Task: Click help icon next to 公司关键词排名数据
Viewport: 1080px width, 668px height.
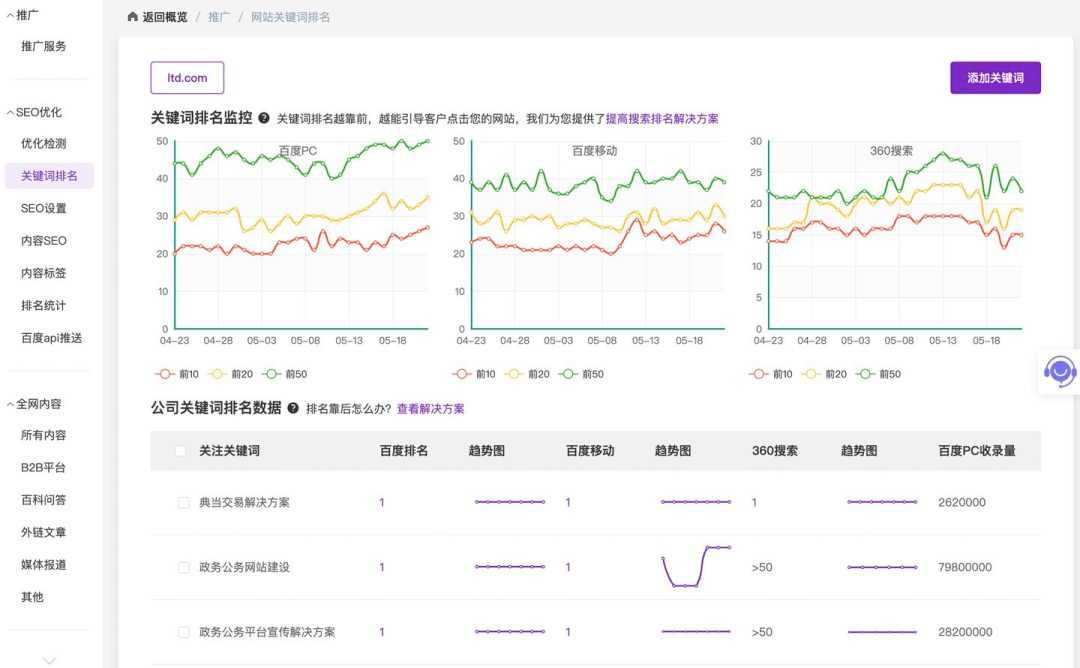Action: (x=293, y=408)
